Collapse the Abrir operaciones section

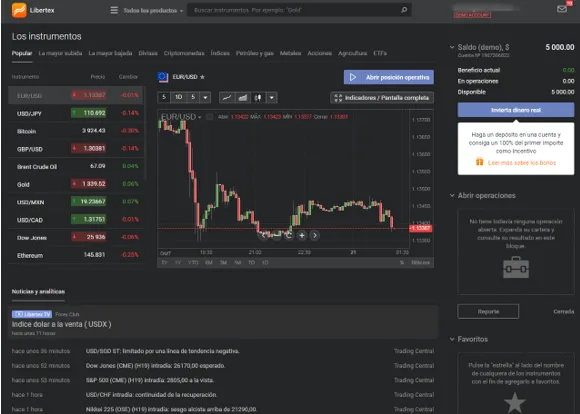pos(452,195)
